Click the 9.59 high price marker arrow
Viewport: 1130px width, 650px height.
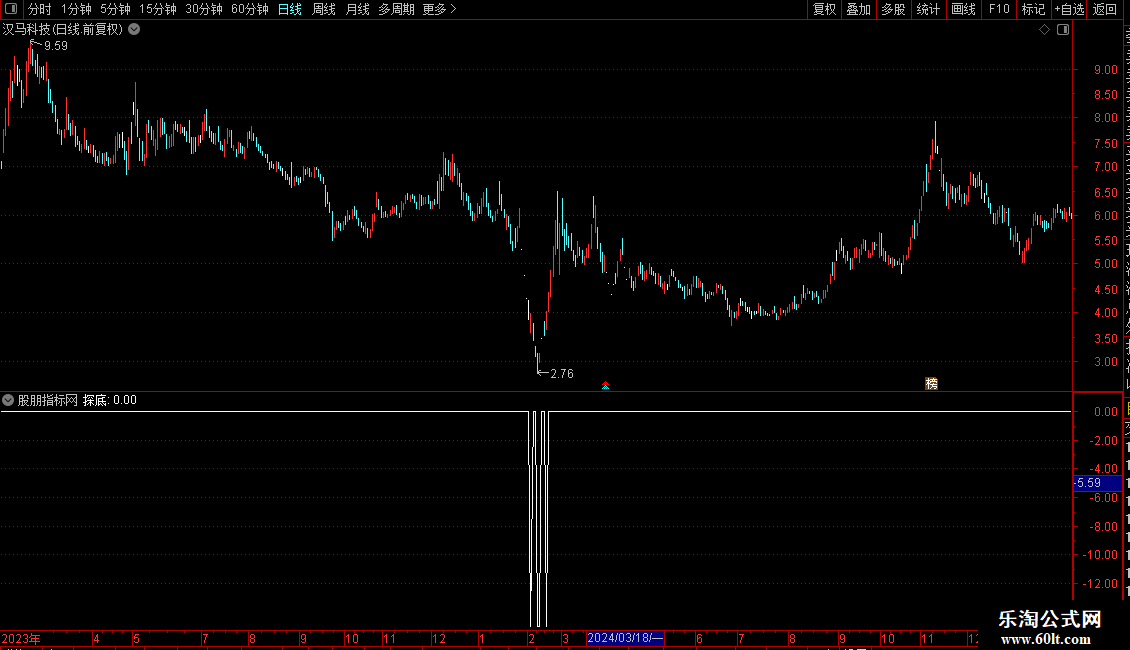pyautogui.click(x=35, y=44)
